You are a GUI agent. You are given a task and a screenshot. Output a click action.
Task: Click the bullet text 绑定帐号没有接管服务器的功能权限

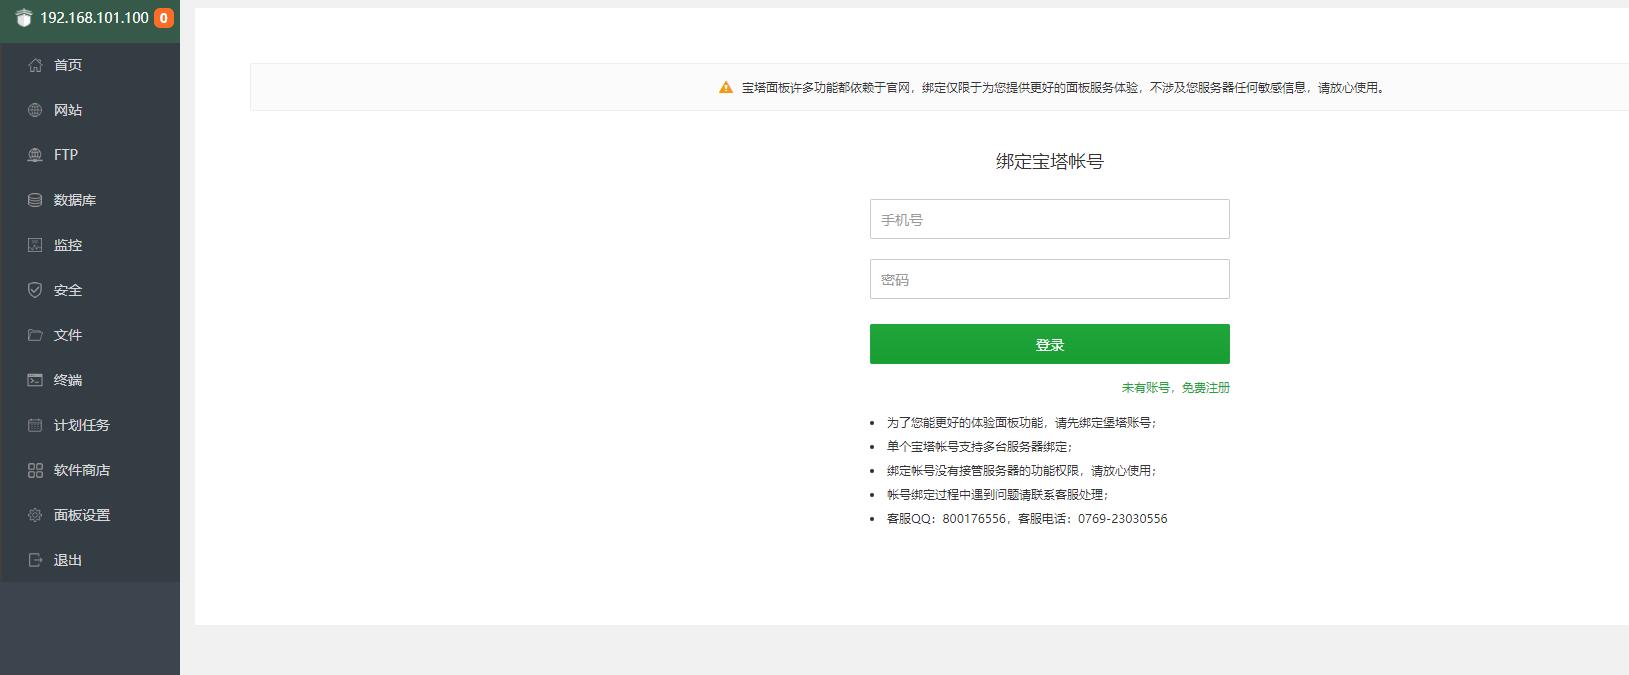[x=1022, y=471]
